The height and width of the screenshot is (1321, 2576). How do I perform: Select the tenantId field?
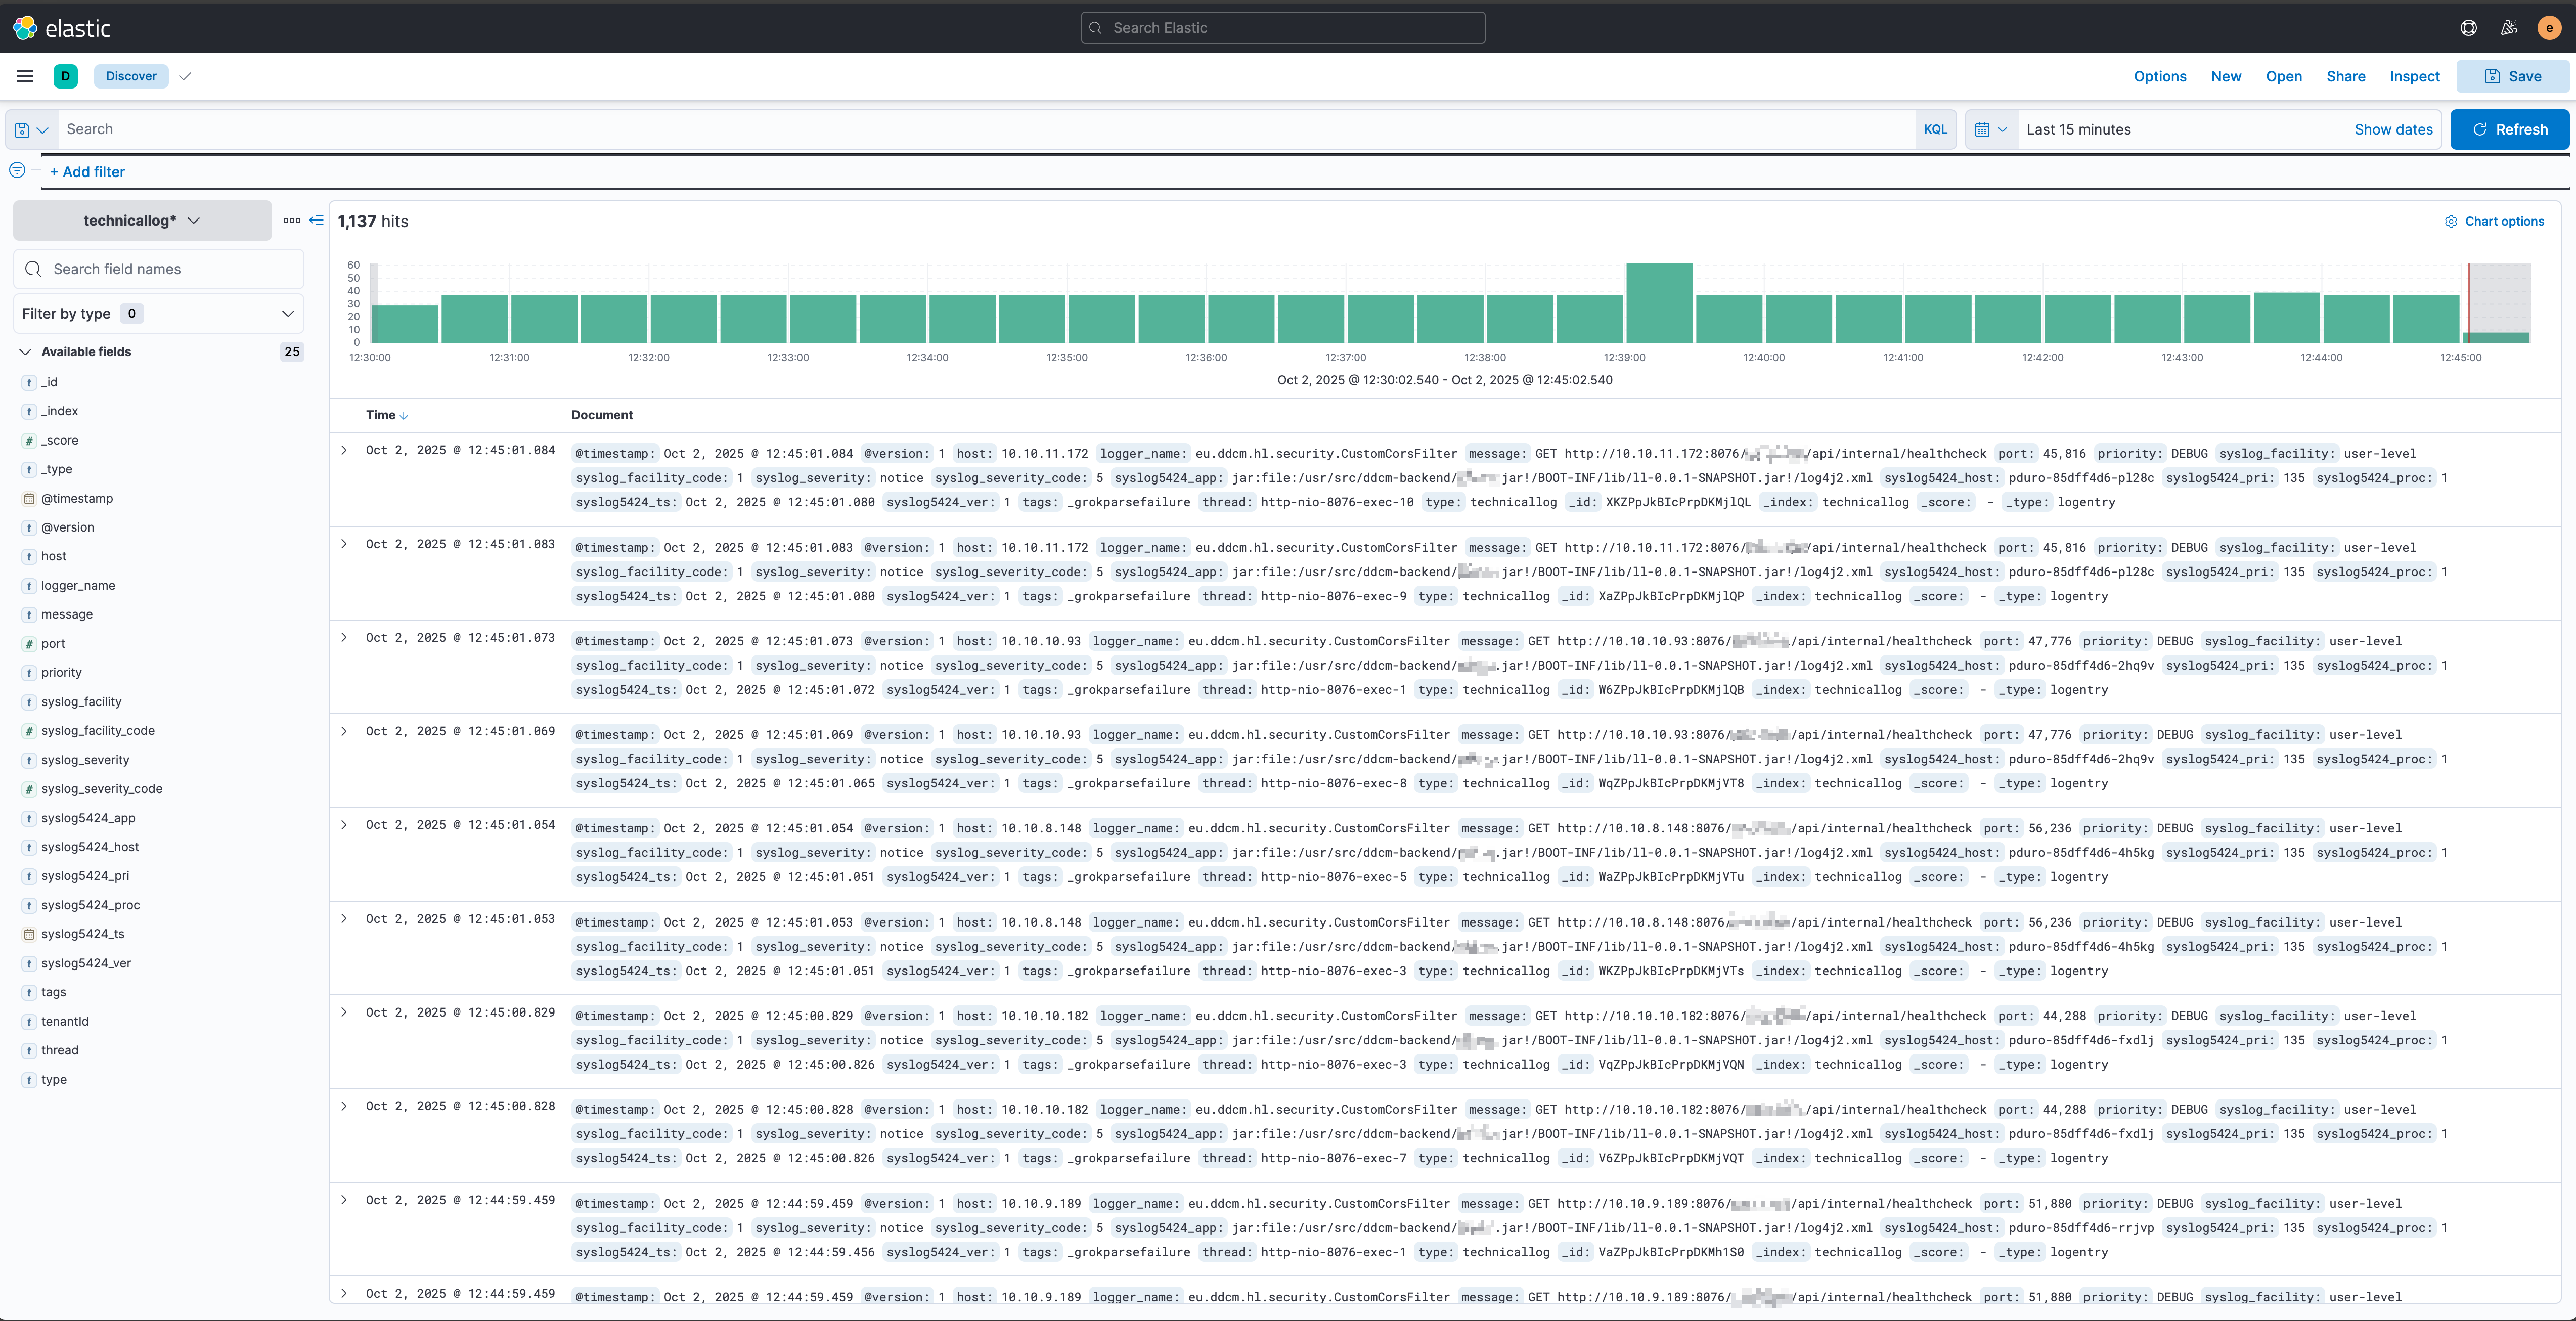point(65,1021)
